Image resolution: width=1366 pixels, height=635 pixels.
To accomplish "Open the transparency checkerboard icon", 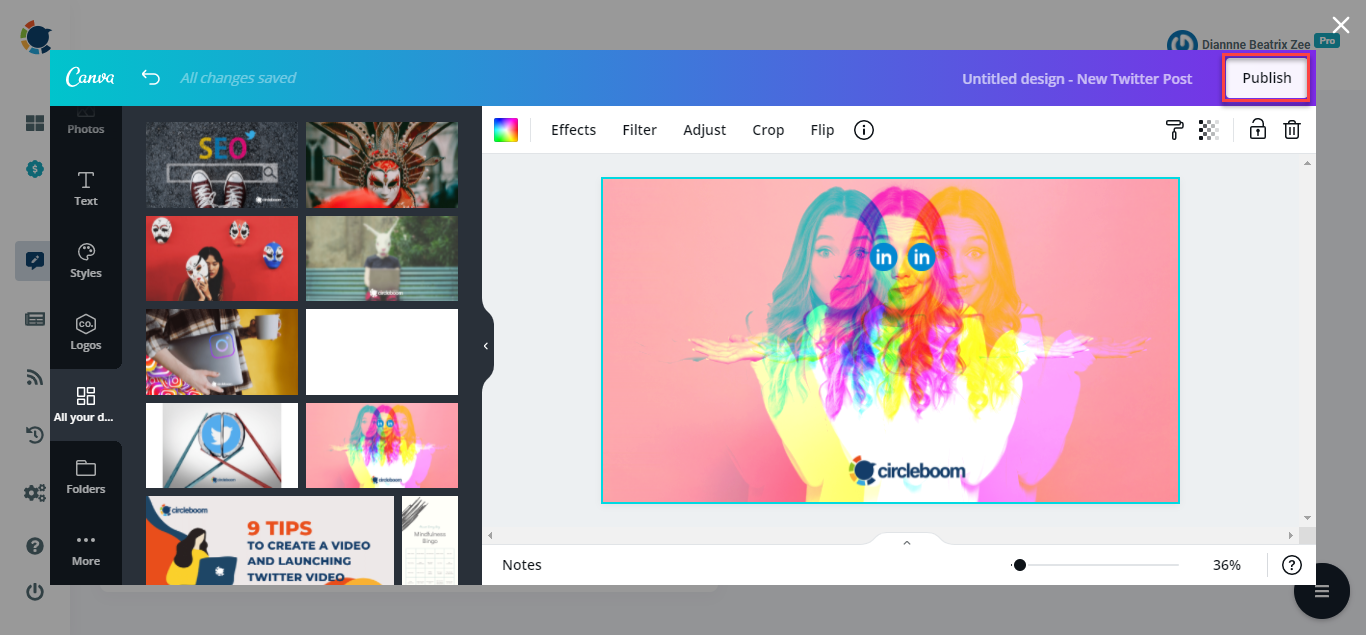I will 1209,130.
